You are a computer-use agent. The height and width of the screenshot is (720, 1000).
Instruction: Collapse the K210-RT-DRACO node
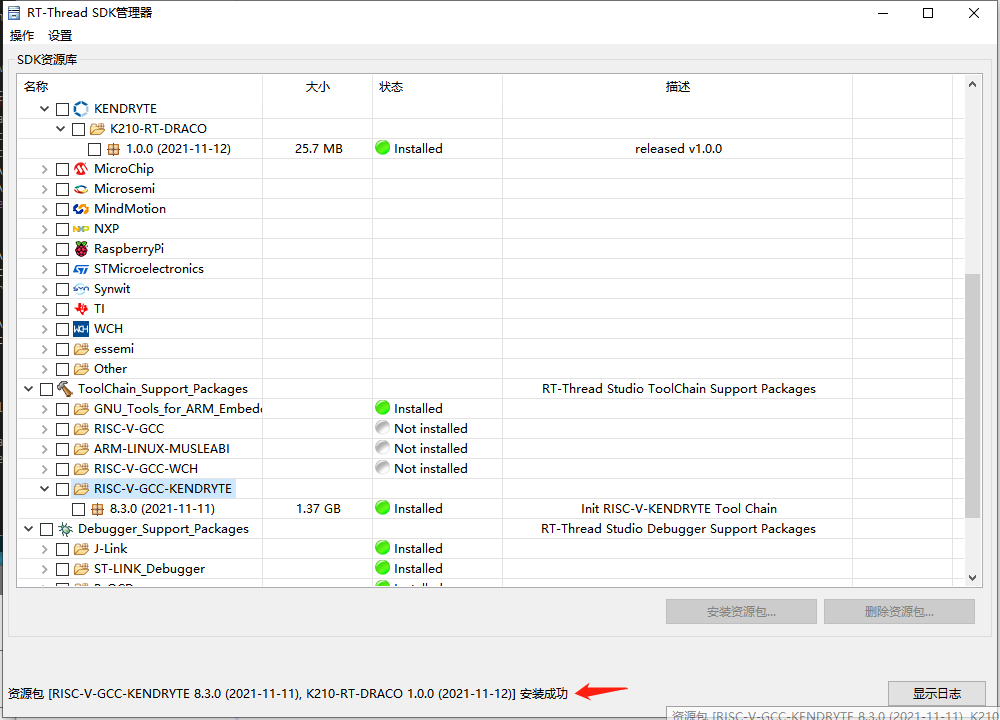point(60,129)
